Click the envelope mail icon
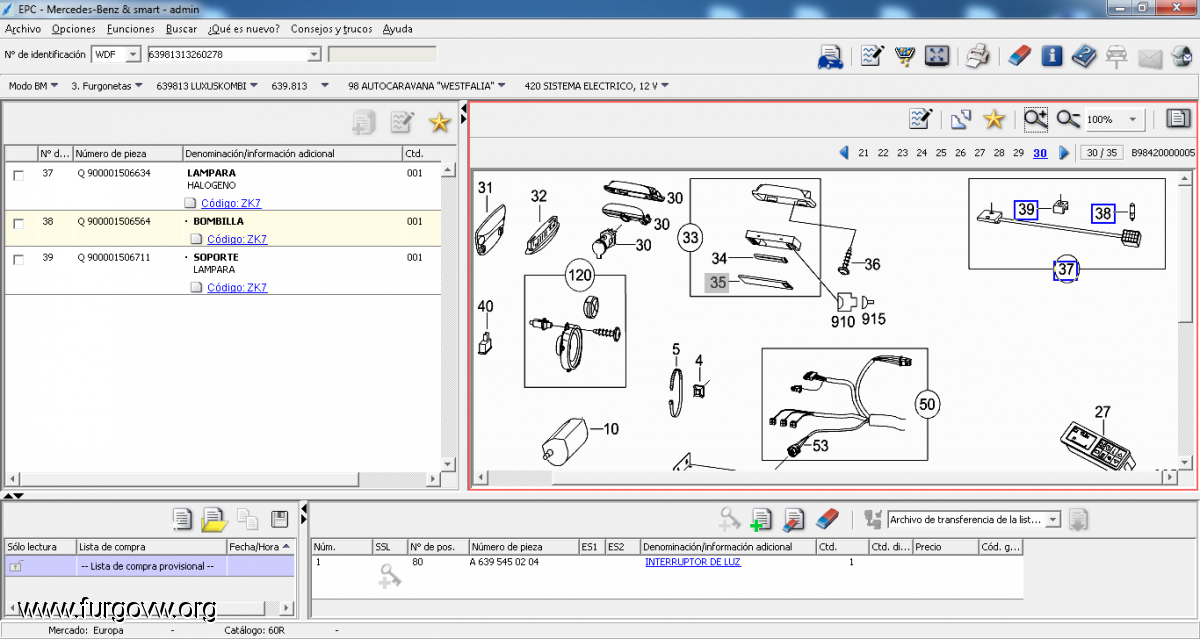Viewport: 1200px width, 639px height. tap(1150, 57)
